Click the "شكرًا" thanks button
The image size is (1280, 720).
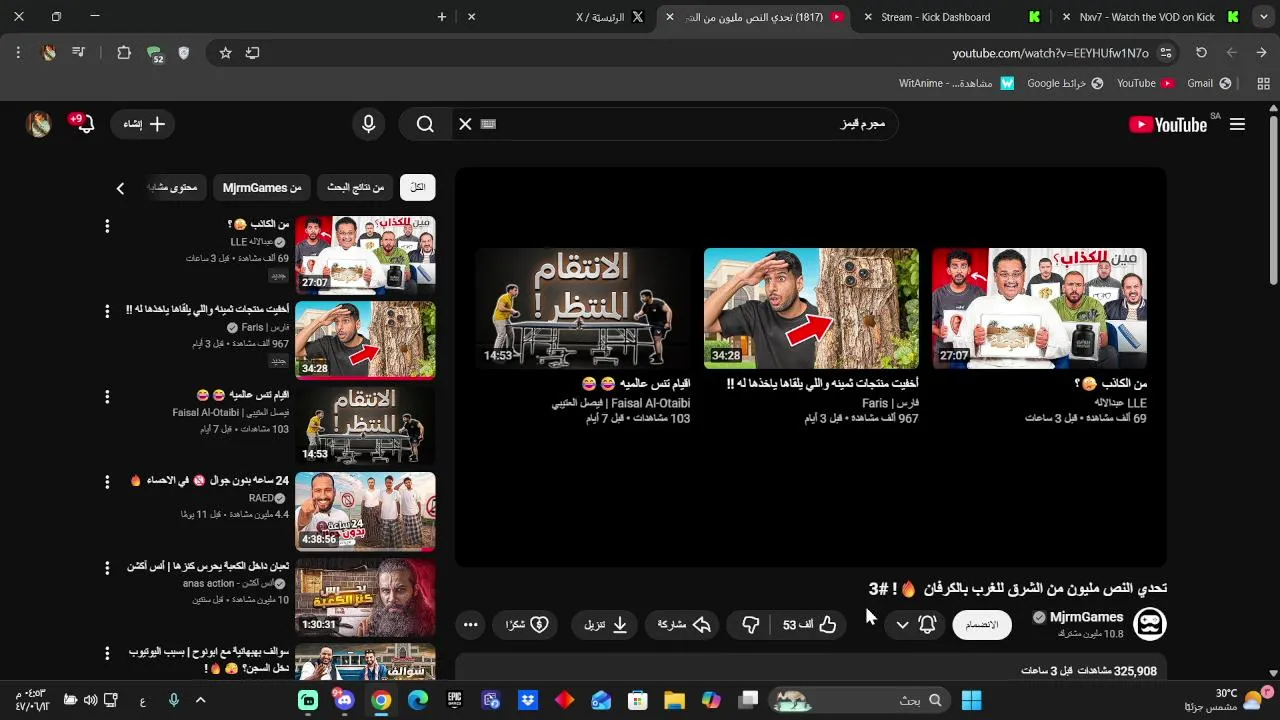527,625
